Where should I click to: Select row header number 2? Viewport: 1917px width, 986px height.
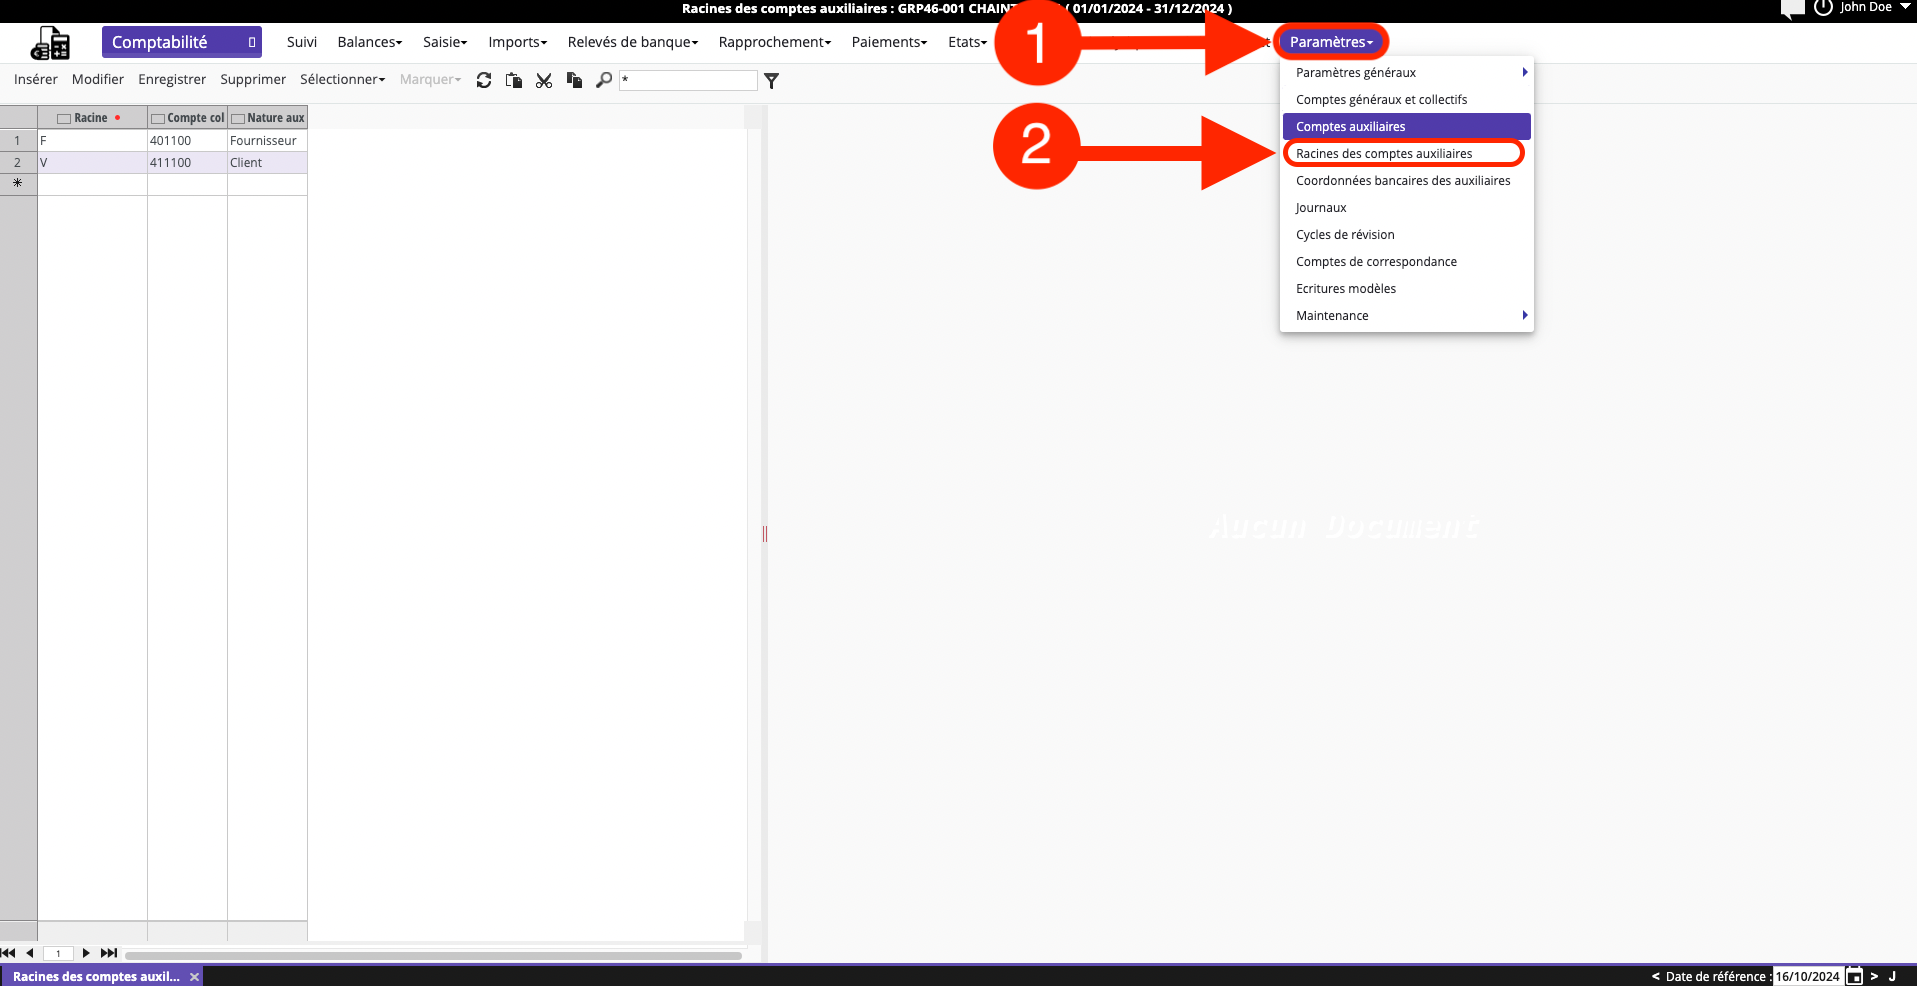tap(18, 162)
